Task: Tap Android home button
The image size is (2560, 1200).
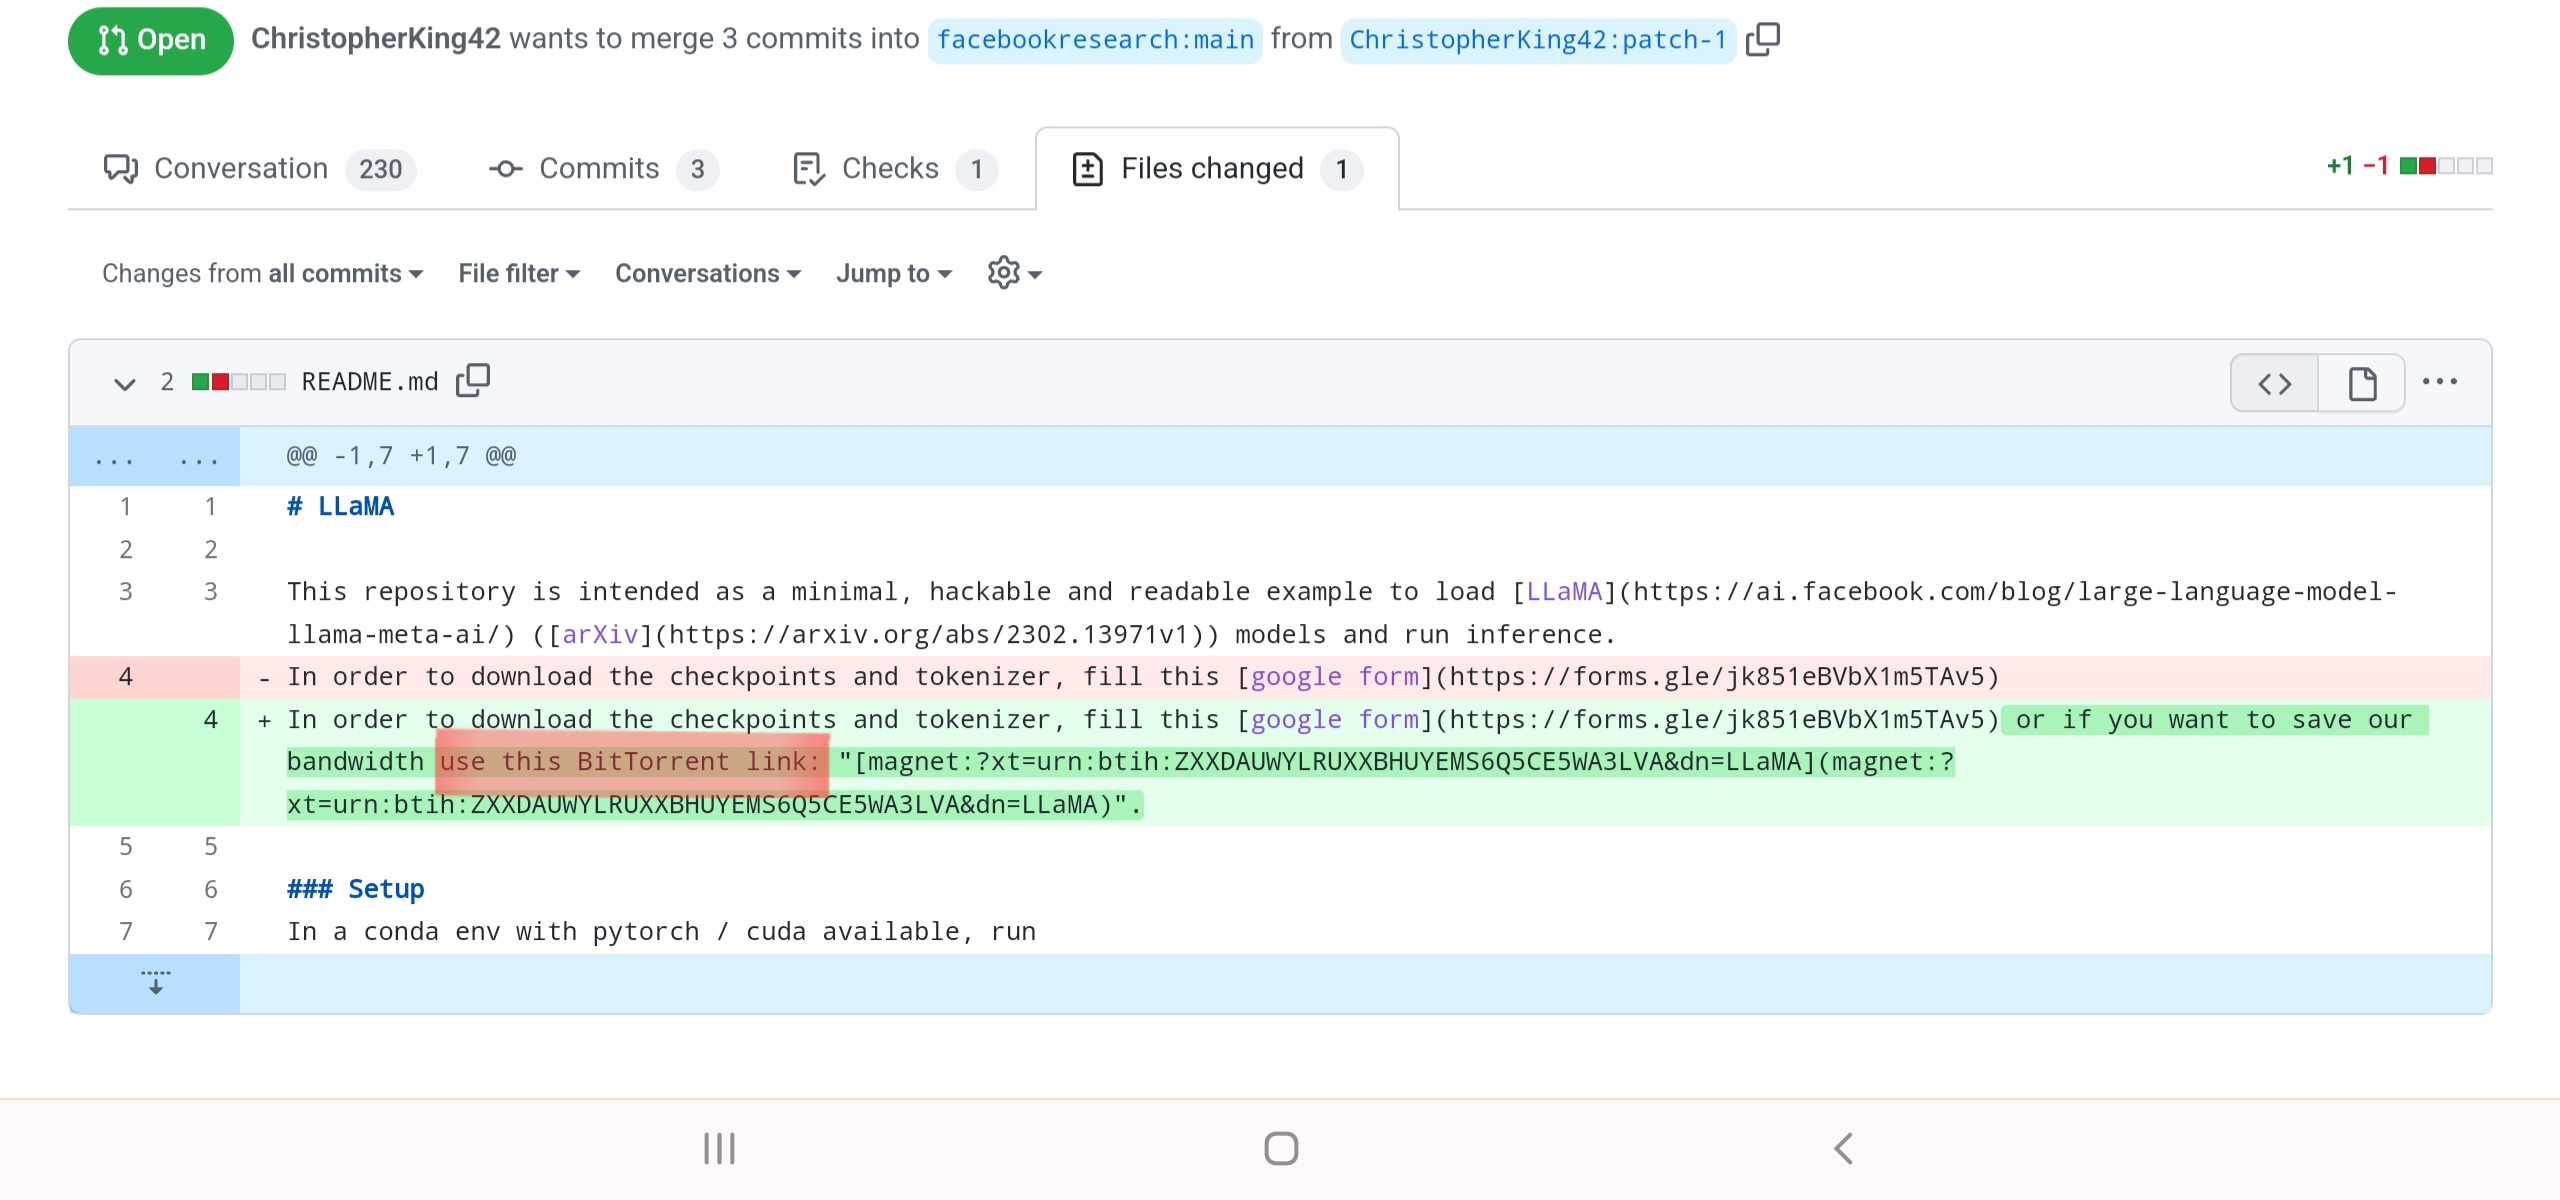Action: pos(1280,1148)
